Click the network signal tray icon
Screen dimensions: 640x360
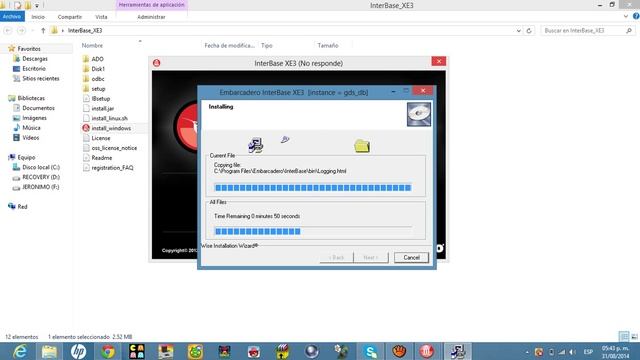coord(562,352)
